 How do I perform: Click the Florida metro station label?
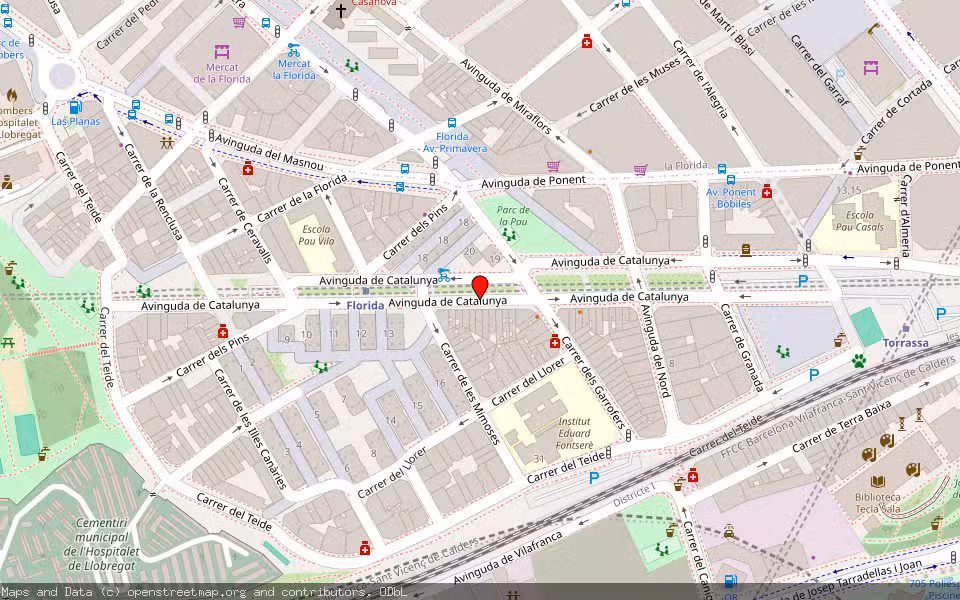(365, 306)
